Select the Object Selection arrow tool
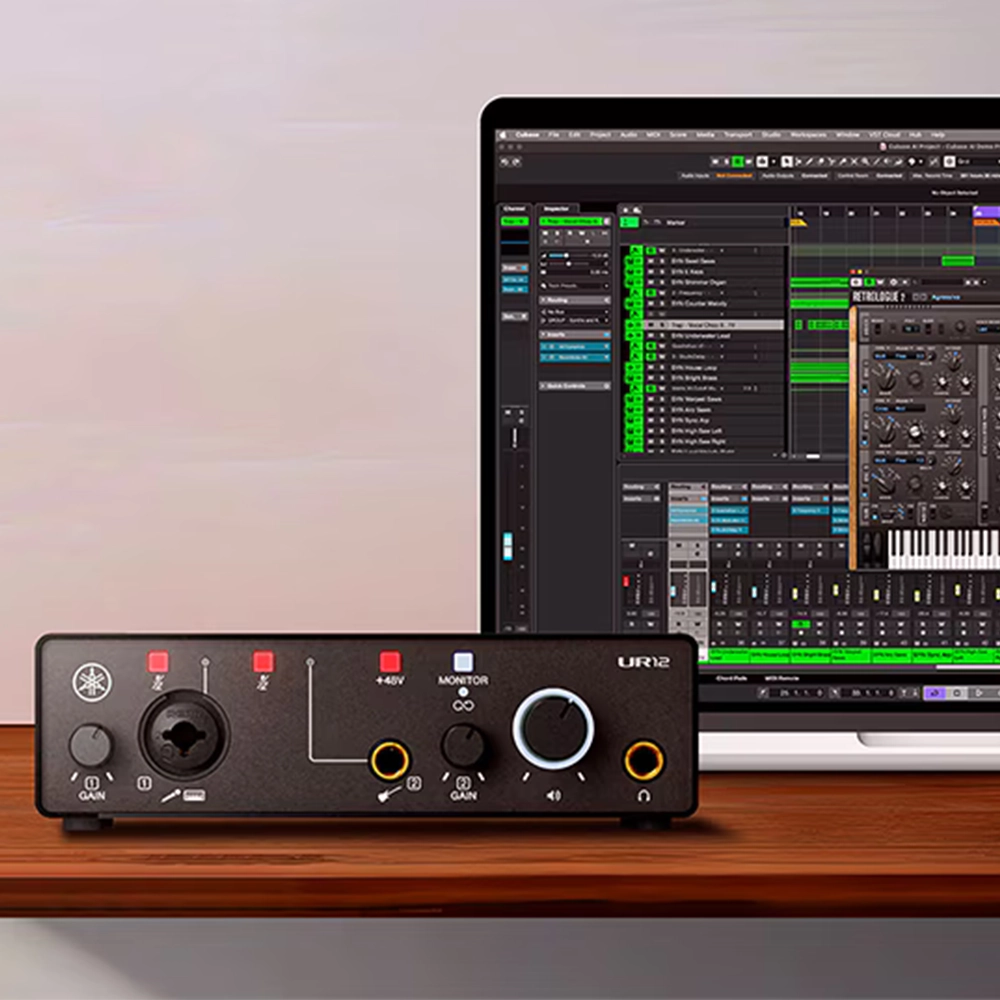 [x=786, y=162]
